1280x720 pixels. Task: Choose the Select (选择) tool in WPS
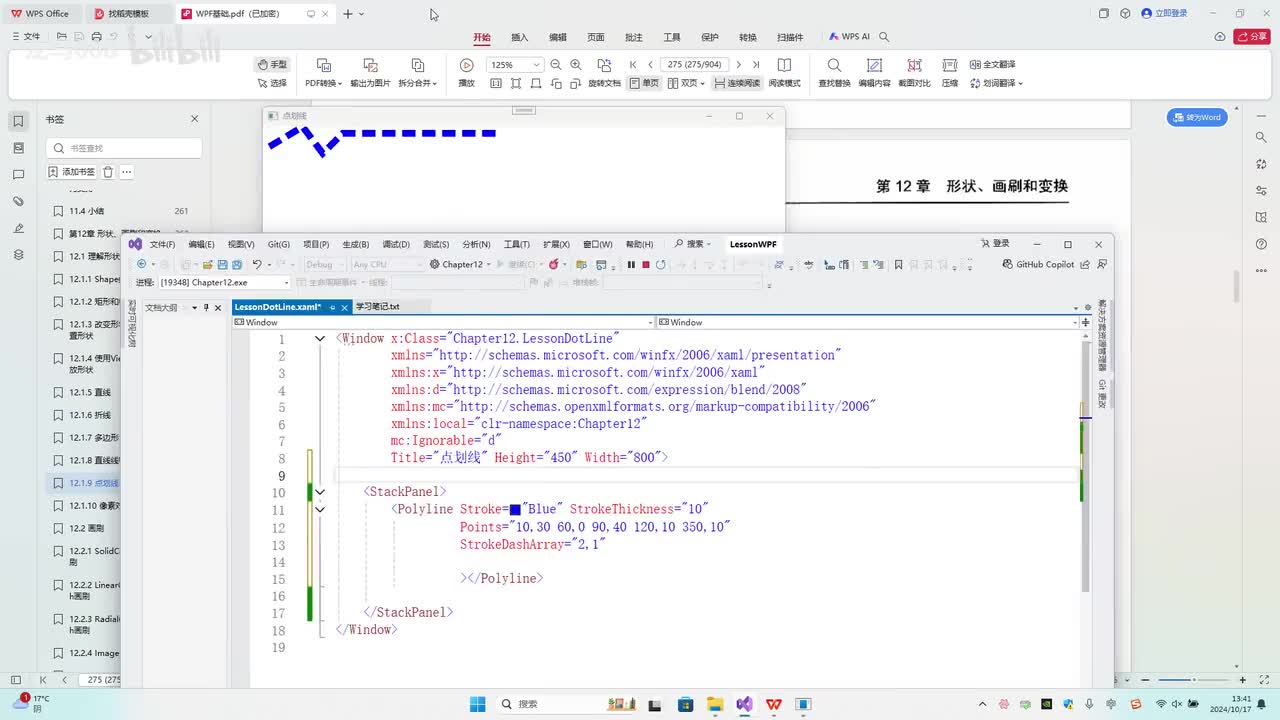[x=272, y=83]
